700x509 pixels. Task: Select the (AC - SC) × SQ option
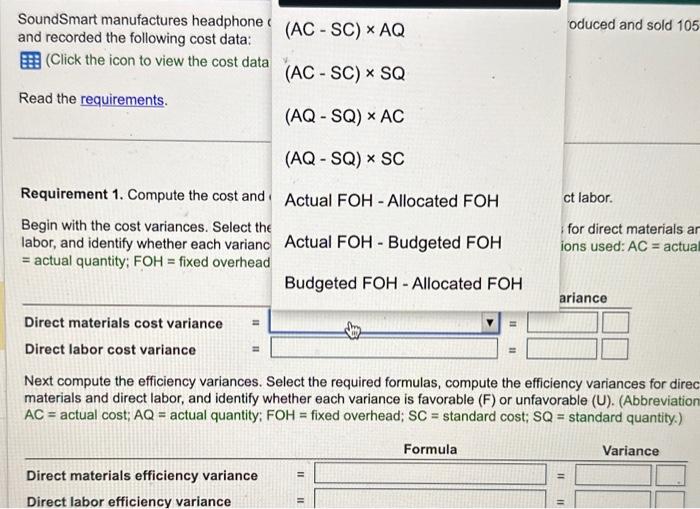pyautogui.click(x=345, y=73)
